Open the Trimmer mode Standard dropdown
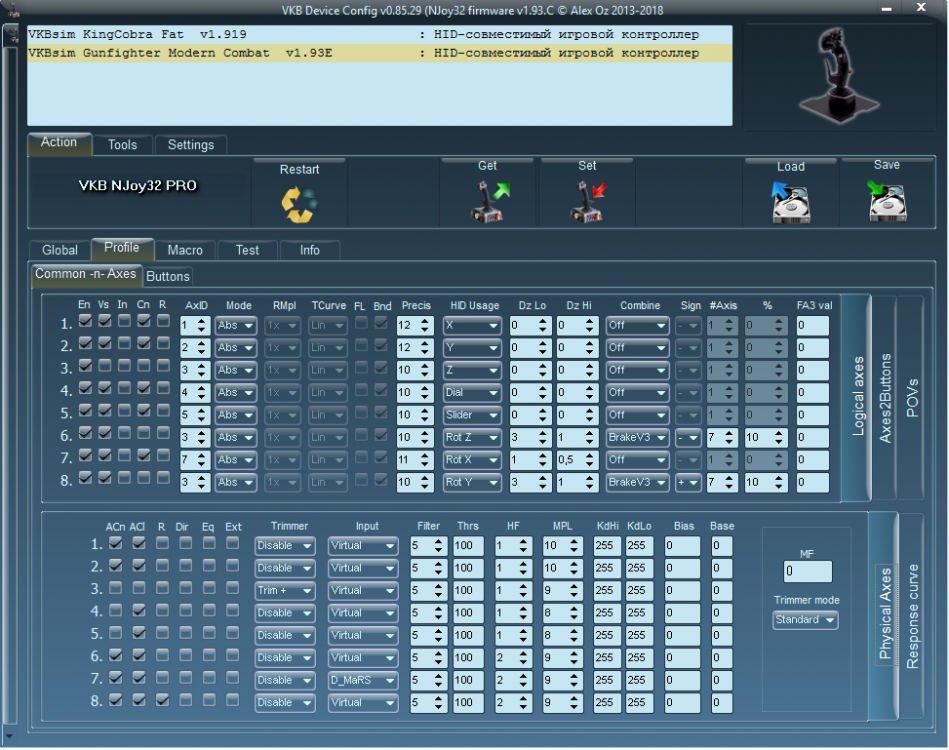 [x=805, y=620]
